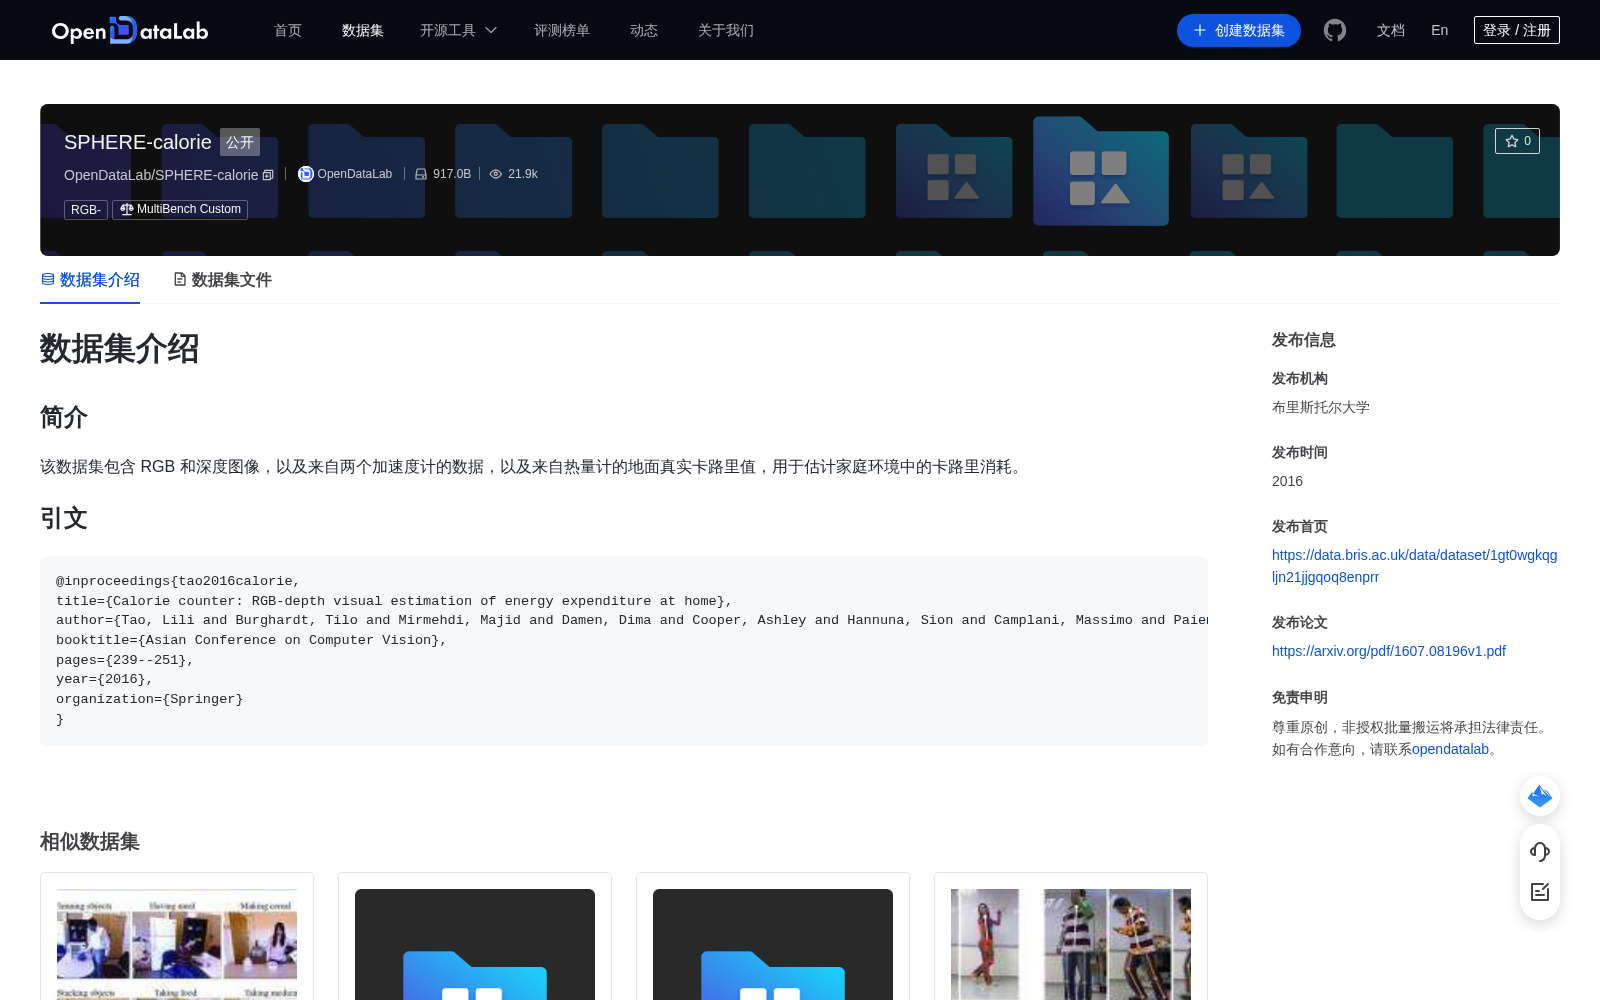Click the 创建数据集 button

point(1239,30)
